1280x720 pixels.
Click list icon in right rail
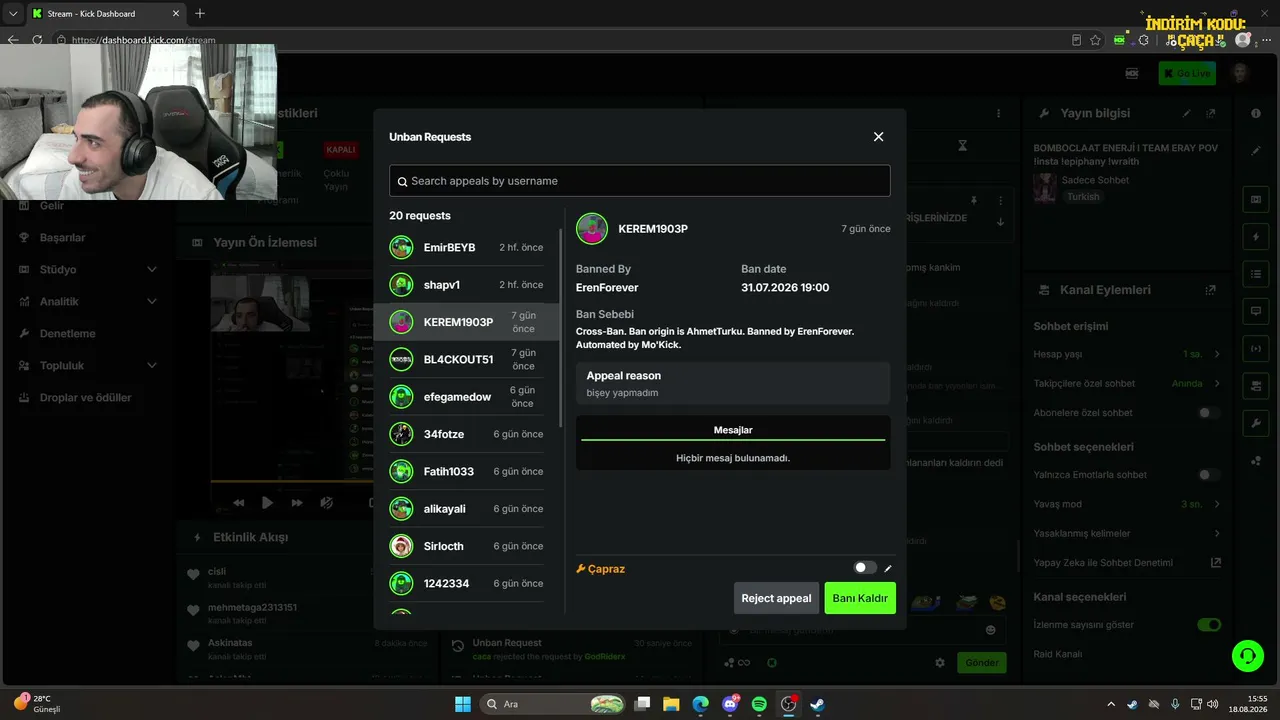[x=1256, y=274]
